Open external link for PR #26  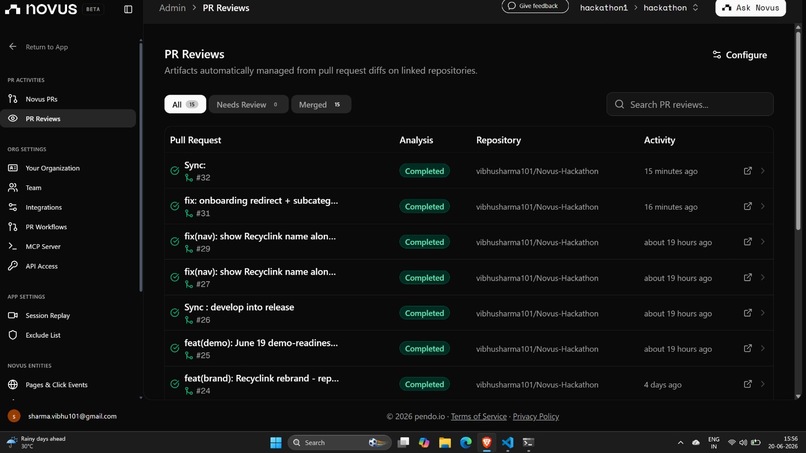point(747,313)
